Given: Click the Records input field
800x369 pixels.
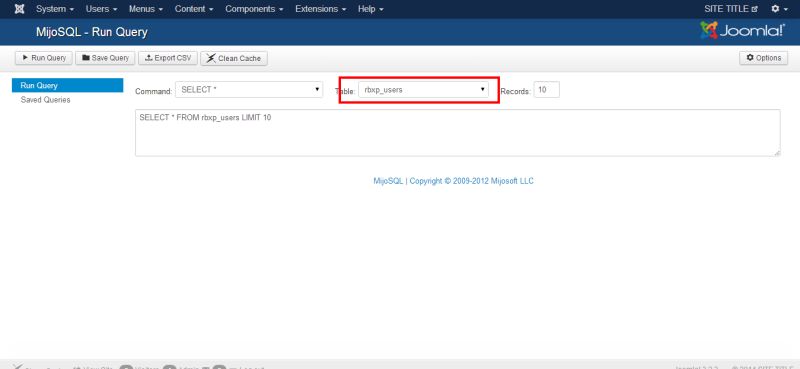Looking at the screenshot, I should [547, 90].
